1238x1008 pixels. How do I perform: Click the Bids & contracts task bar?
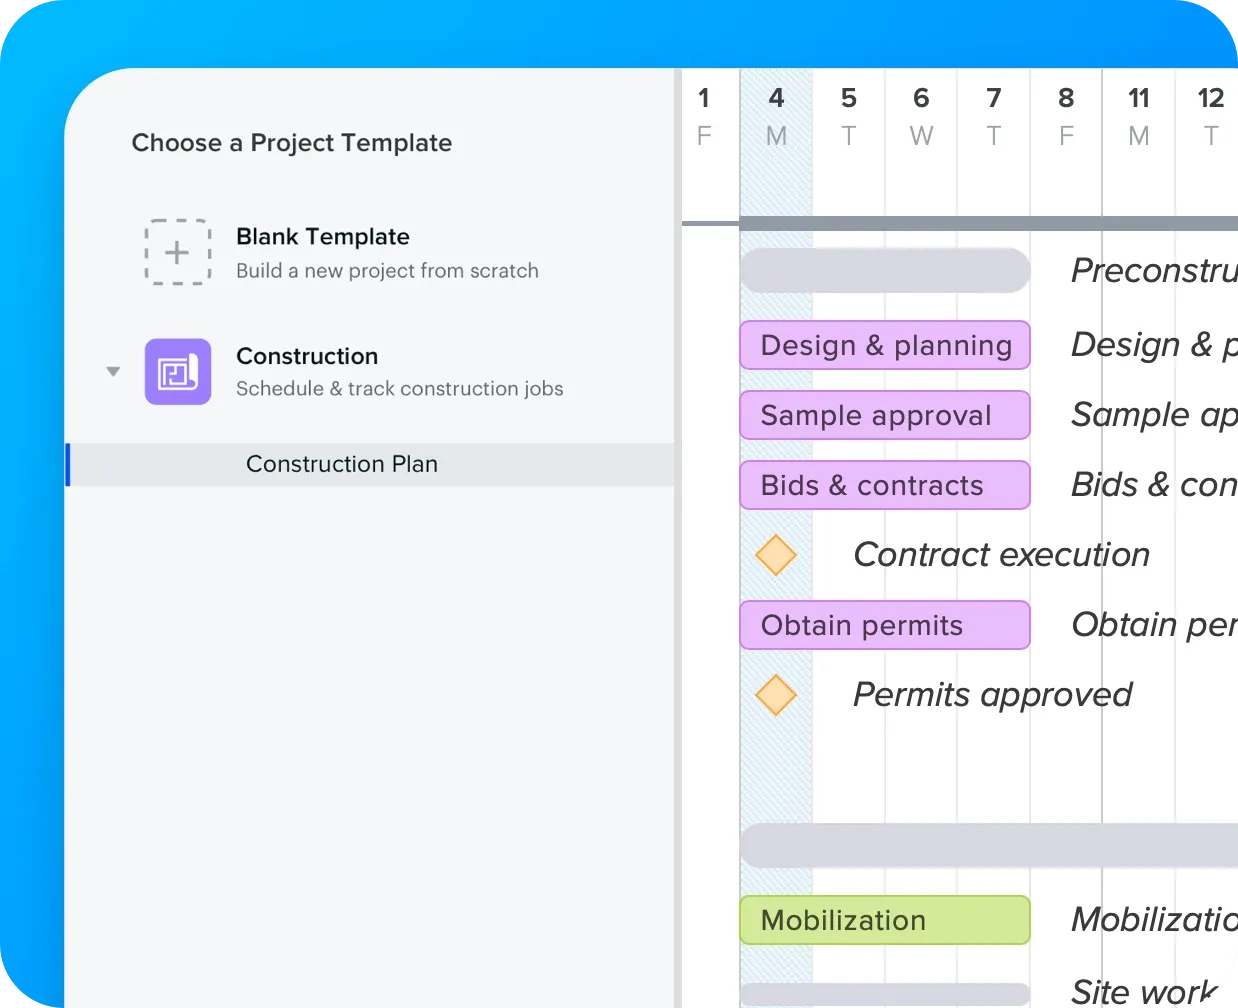coord(884,485)
